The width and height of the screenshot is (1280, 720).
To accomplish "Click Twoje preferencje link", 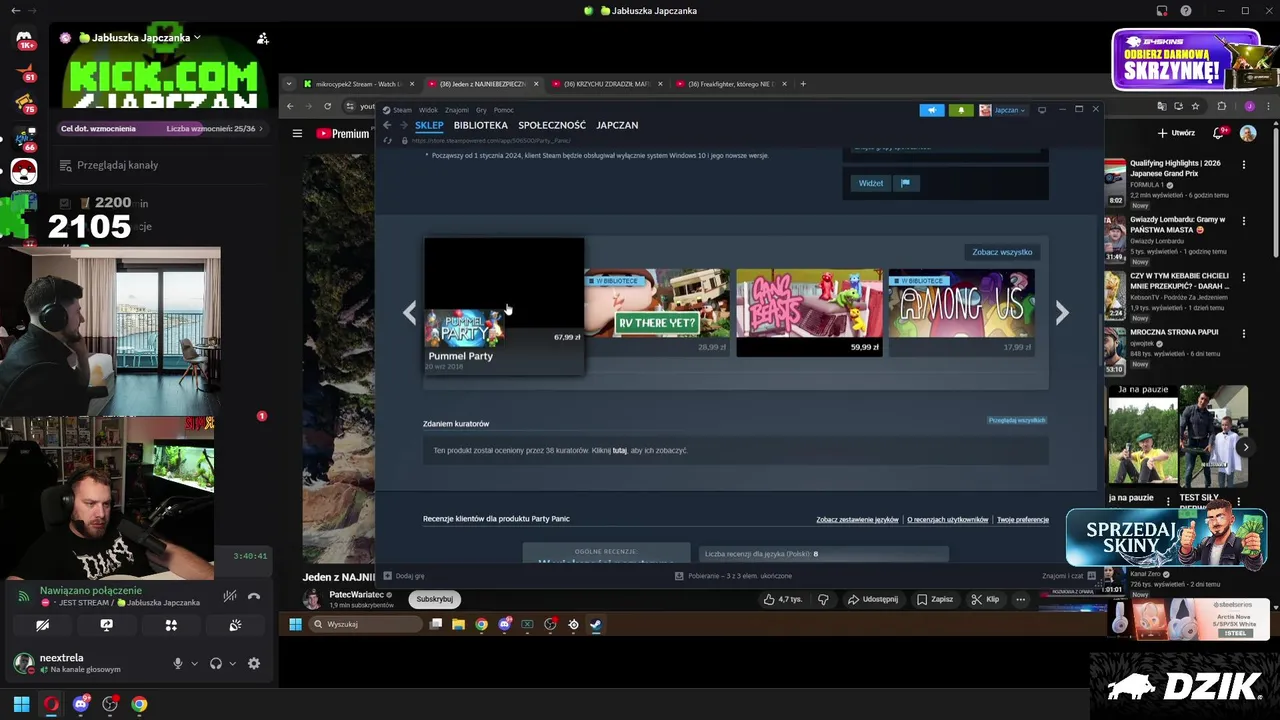I will 1023,520.
